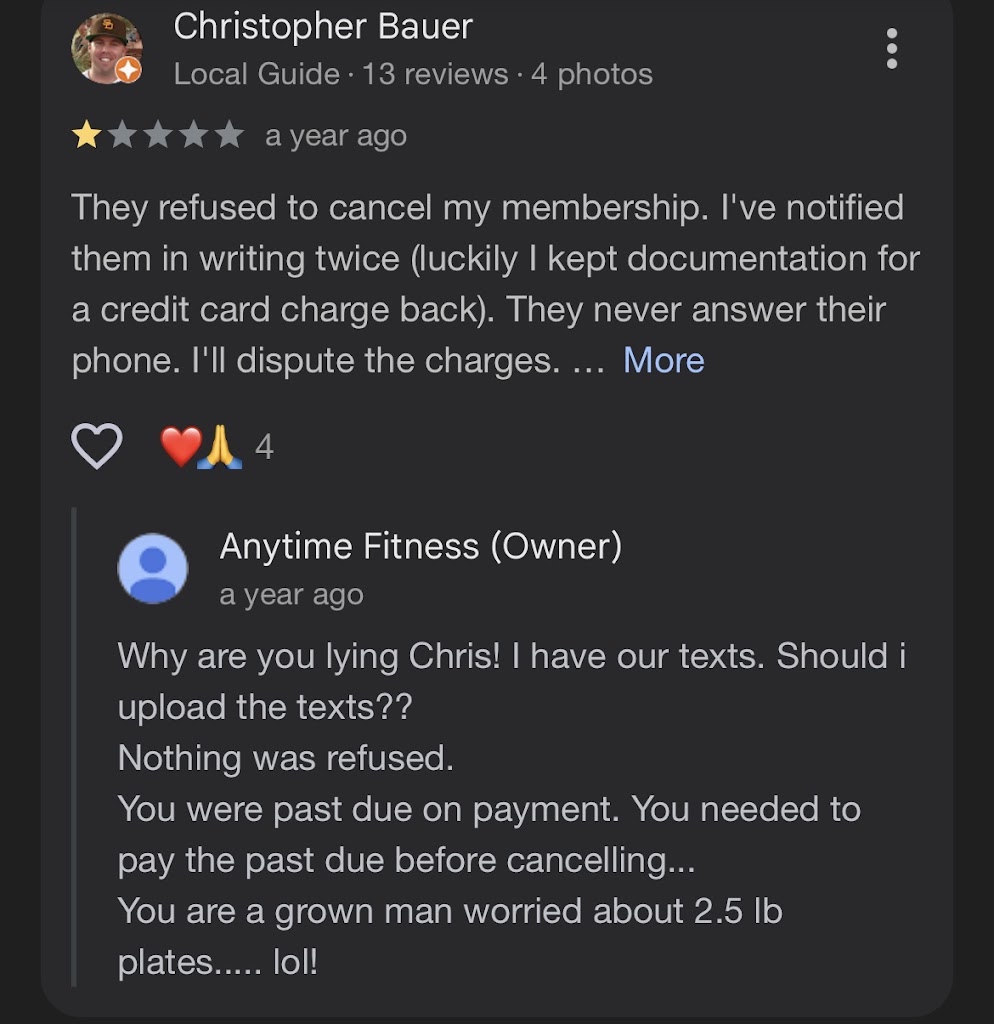Click the review's "a year ago" timestamp

coord(336,136)
